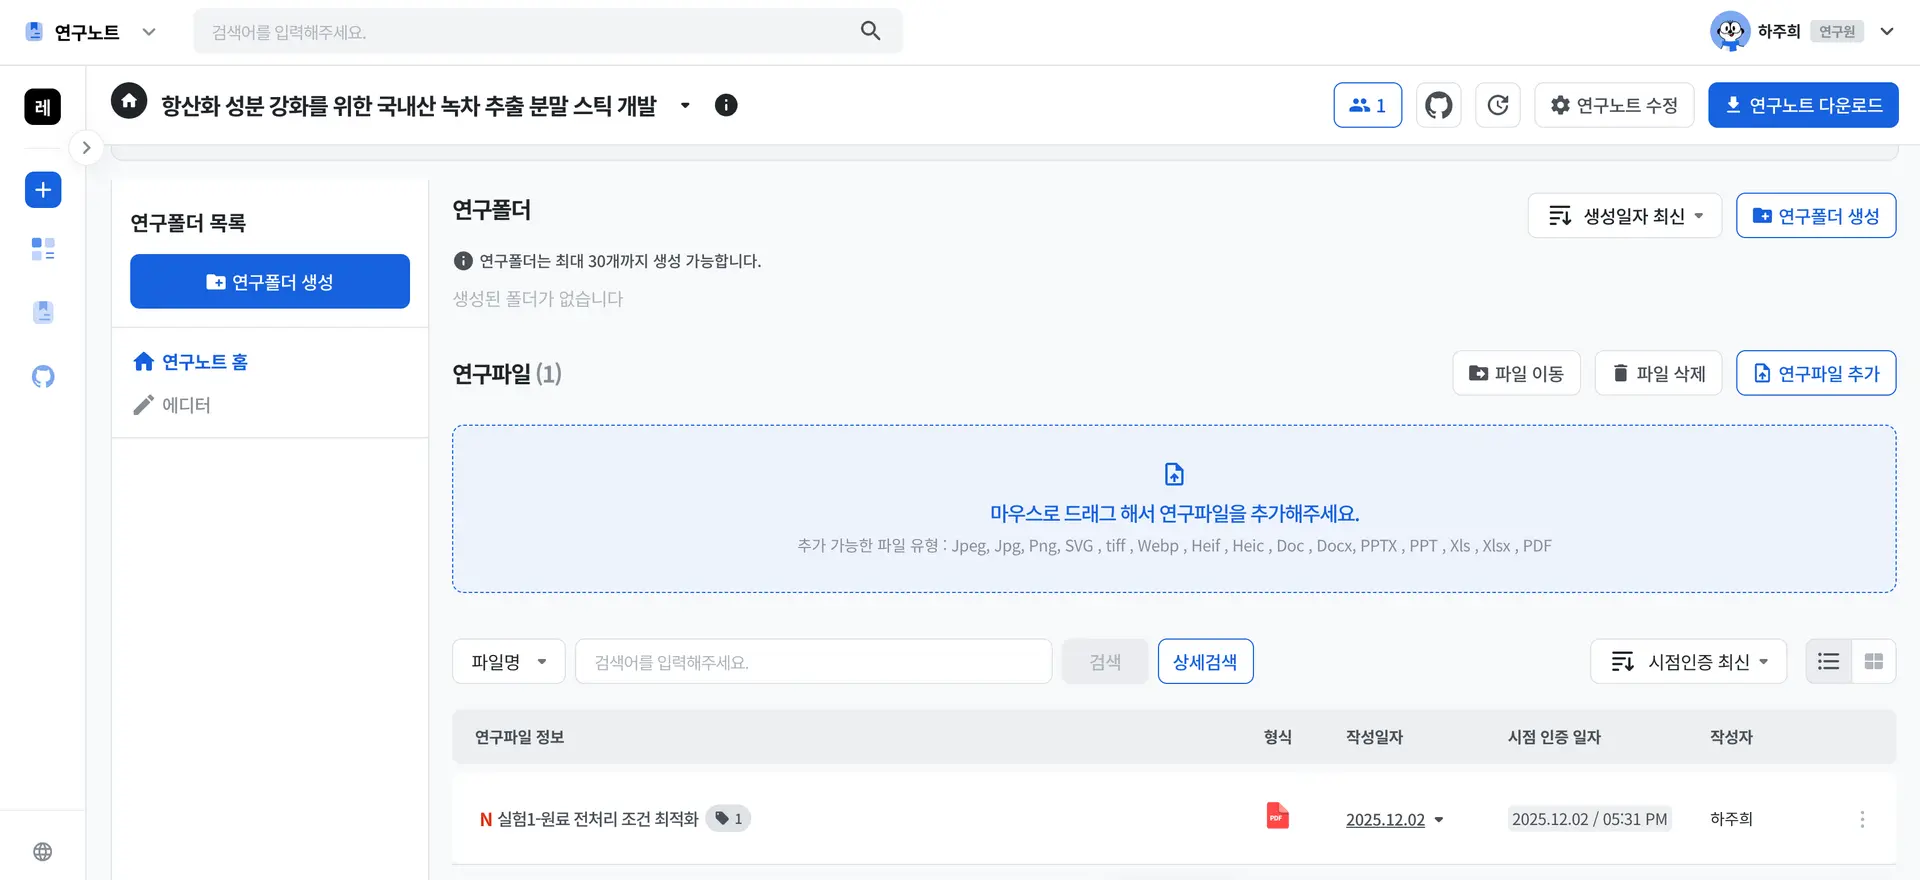Click the info icon beside folder limit note

(463, 261)
